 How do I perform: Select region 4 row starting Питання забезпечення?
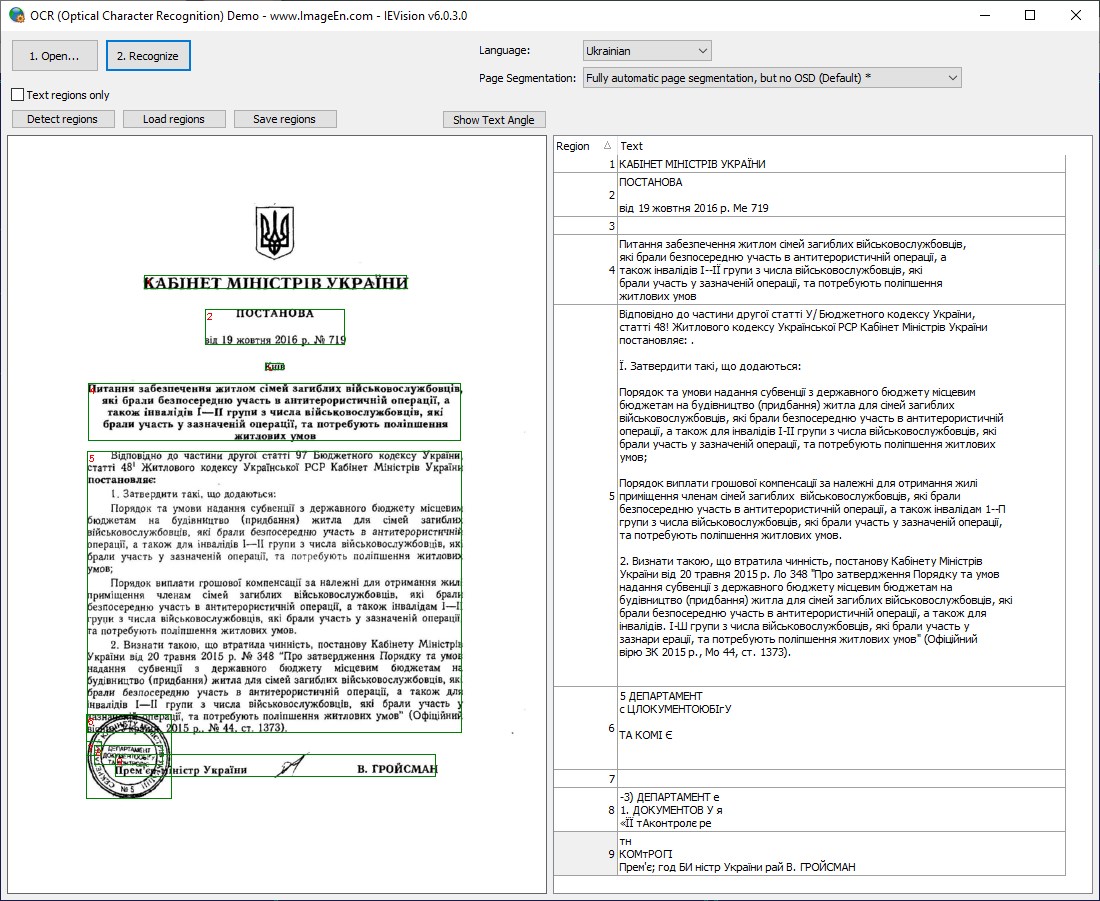point(810,270)
